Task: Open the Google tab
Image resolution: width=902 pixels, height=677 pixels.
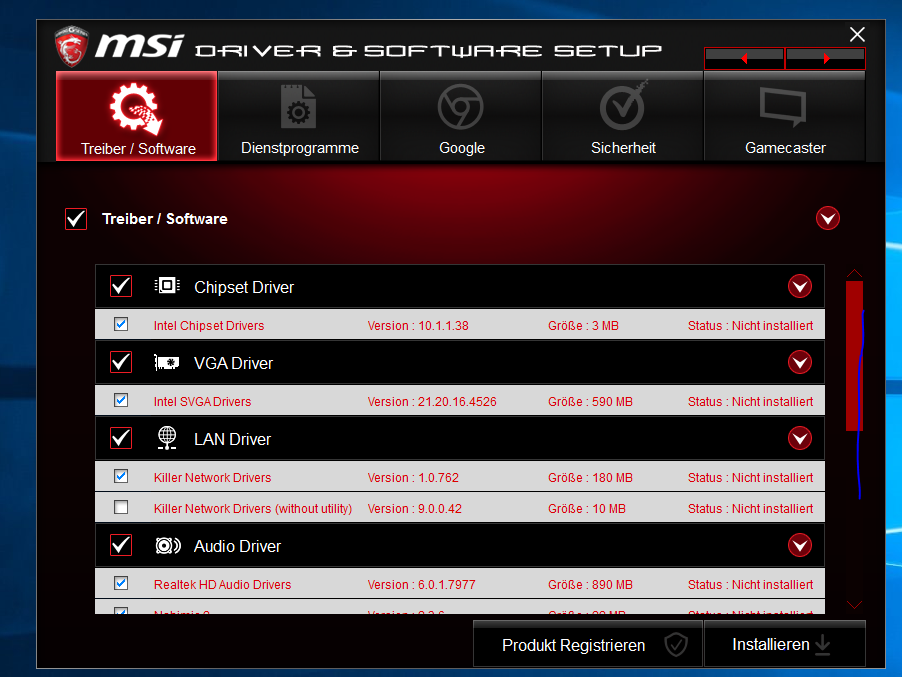Action: (x=461, y=116)
